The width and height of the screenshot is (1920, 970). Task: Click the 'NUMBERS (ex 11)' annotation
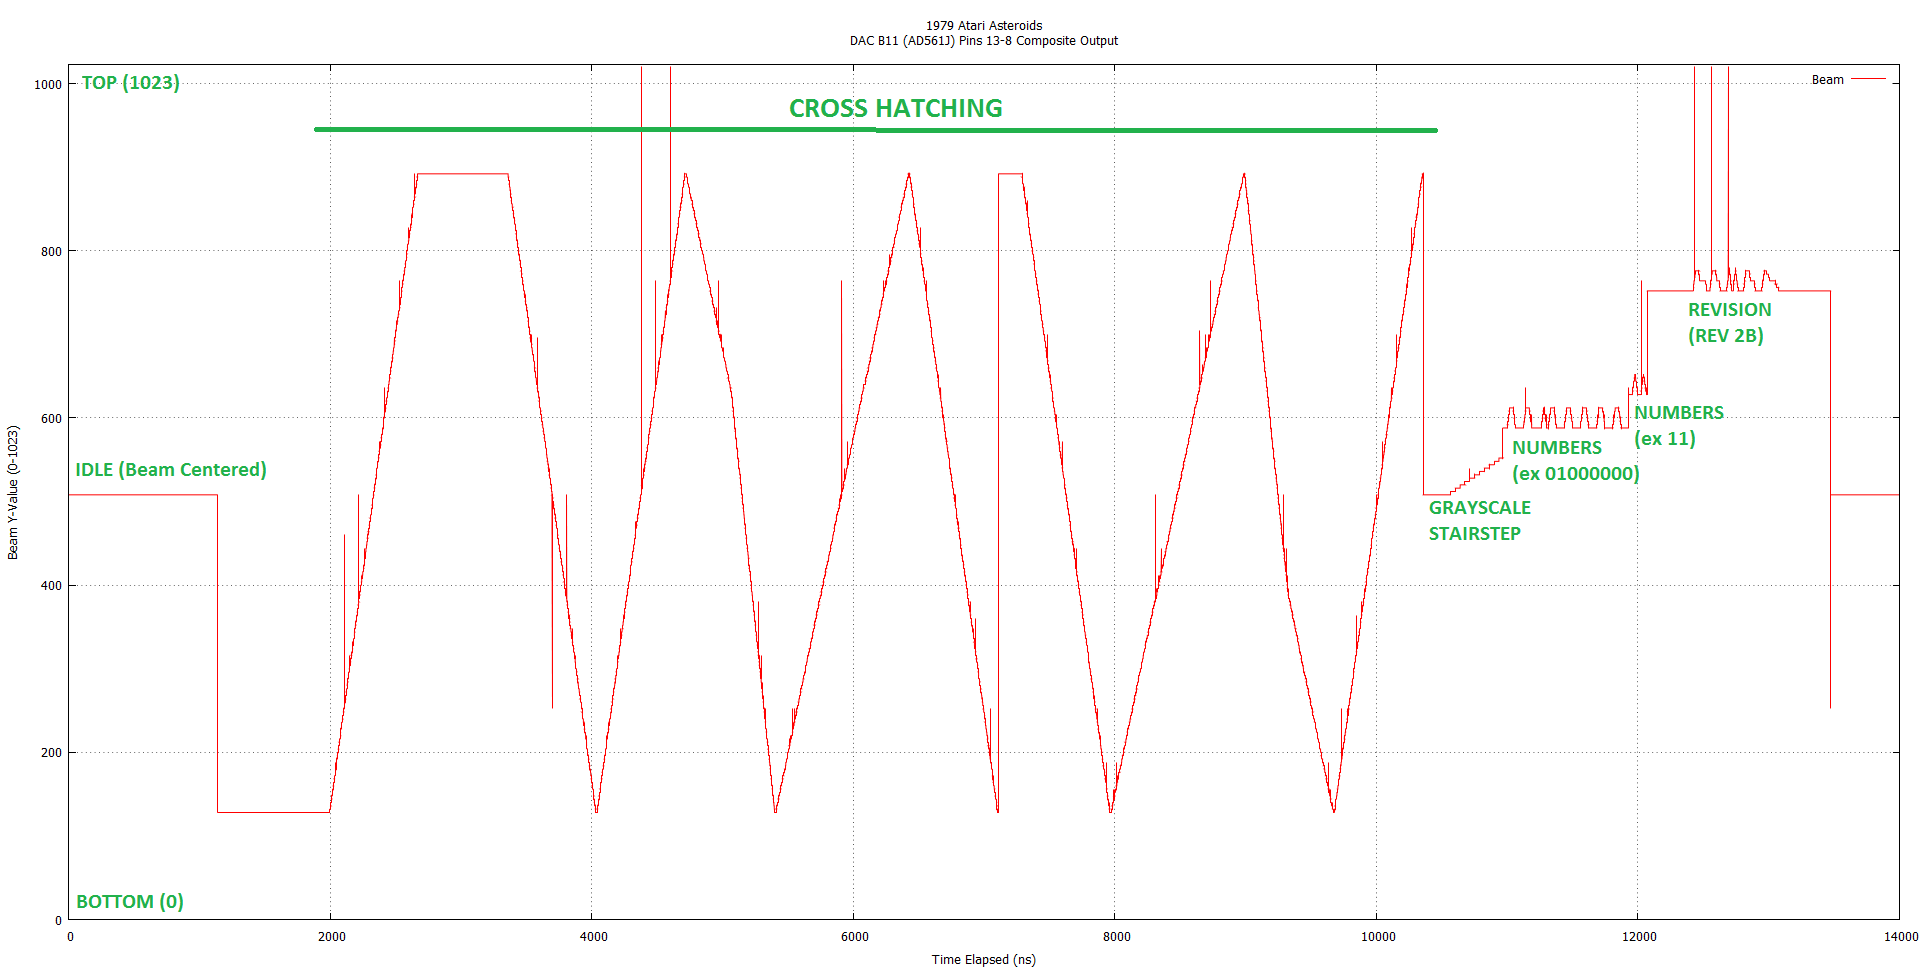click(1679, 426)
